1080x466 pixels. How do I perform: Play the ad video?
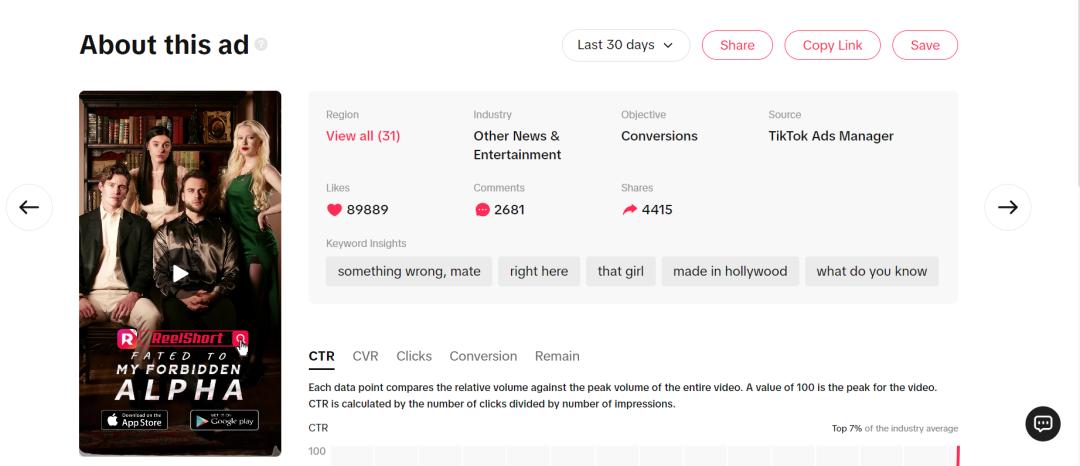pyautogui.click(x=180, y=273)
